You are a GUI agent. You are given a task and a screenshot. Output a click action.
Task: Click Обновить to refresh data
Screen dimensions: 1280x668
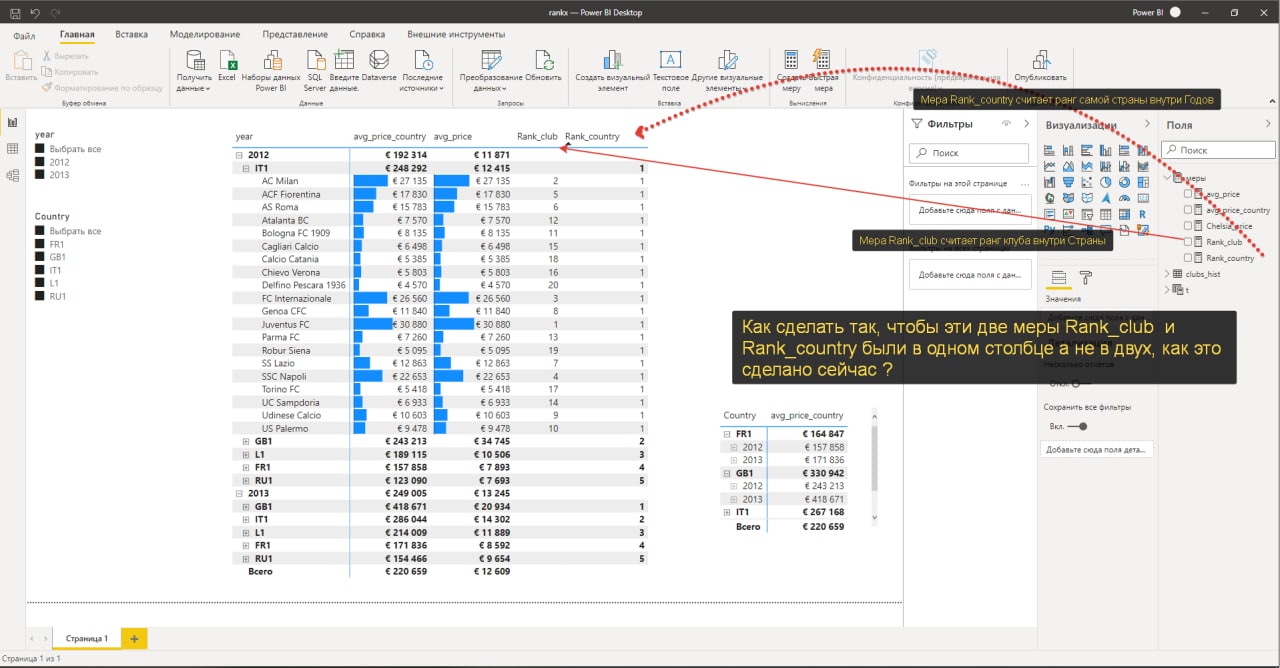pos(543,65)
